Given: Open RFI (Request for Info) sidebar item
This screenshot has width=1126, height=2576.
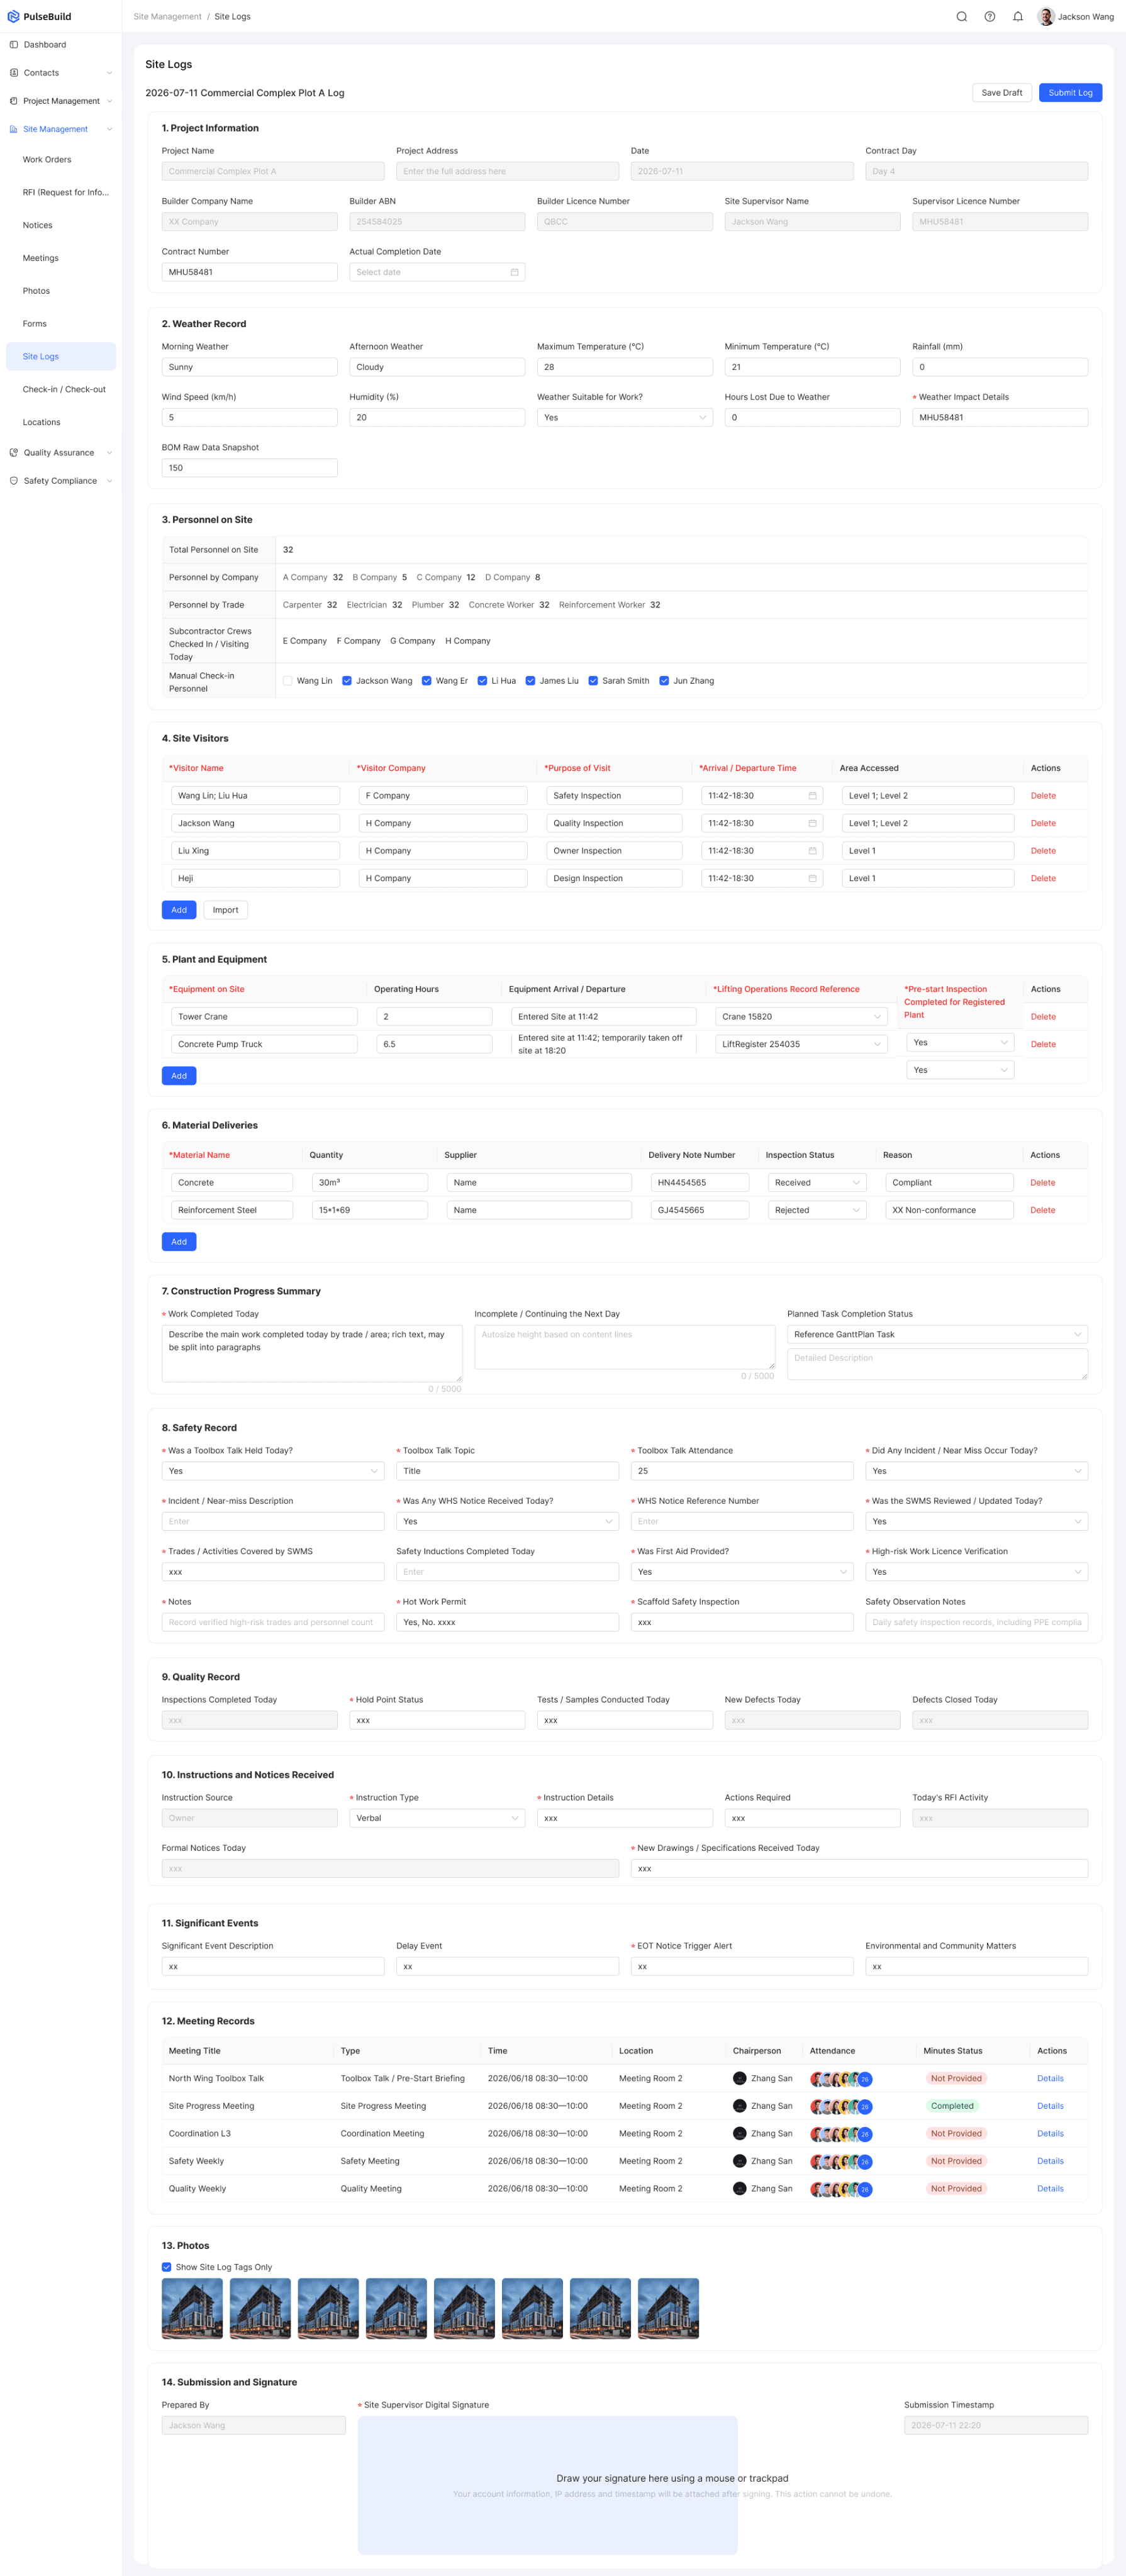Looking at the screenshot, I should 66,192.
